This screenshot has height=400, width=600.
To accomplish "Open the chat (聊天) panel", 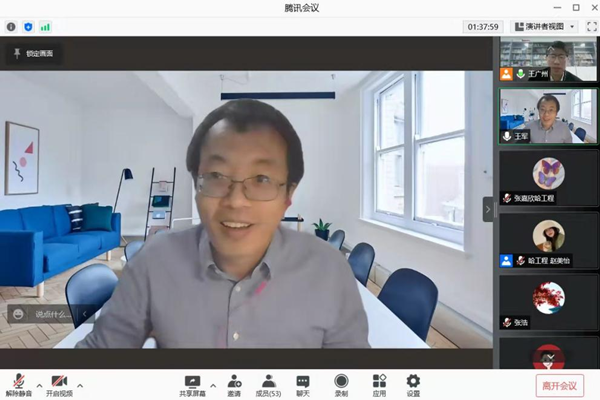I will click(x=303, y=384).
